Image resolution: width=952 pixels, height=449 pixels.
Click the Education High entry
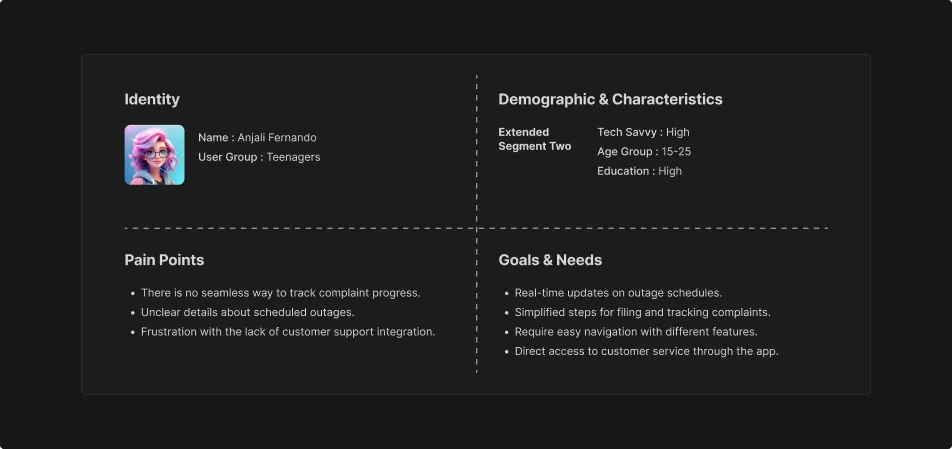(639, 171)
